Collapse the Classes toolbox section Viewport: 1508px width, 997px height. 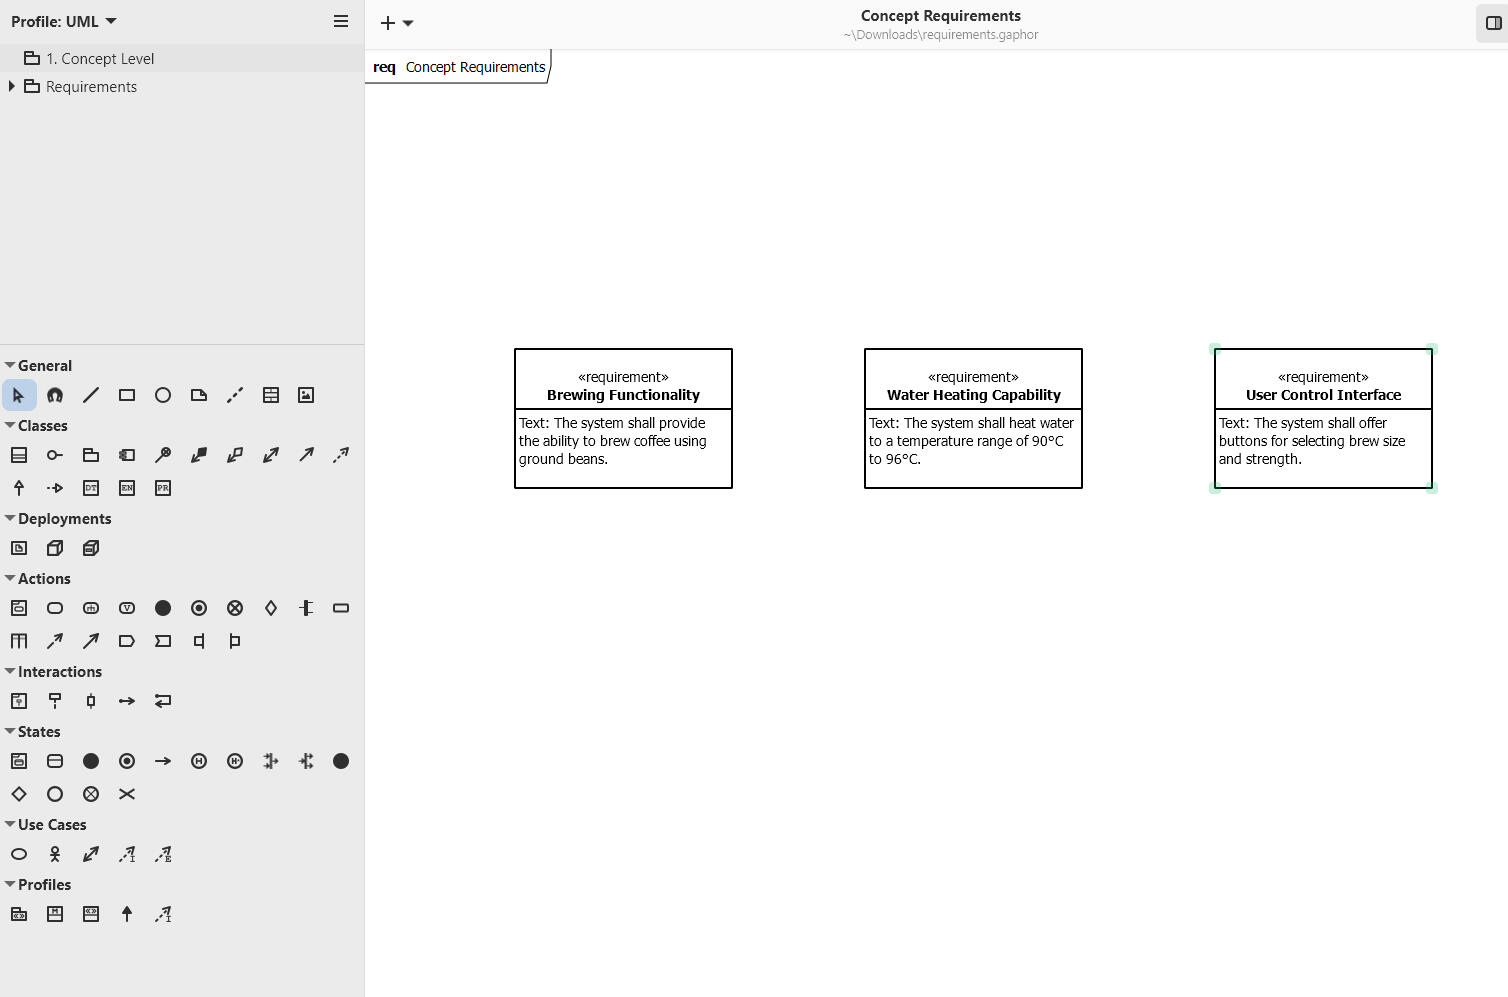tap(11, 426)
